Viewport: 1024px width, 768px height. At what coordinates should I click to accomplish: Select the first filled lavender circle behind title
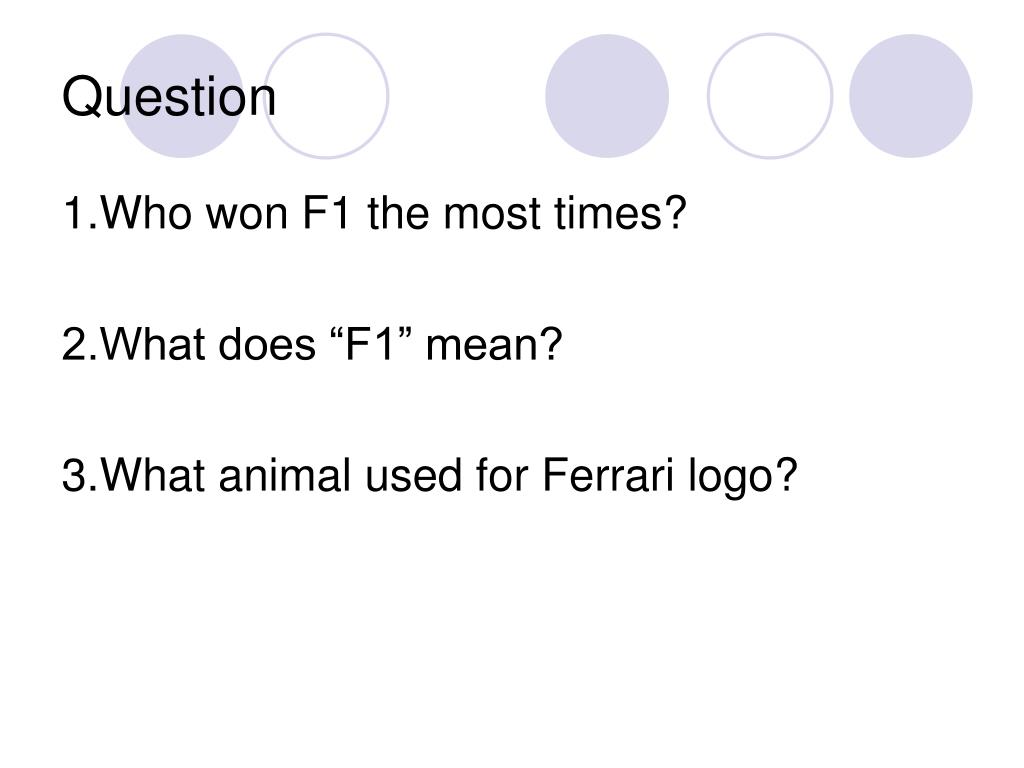(x=182, y=96)
